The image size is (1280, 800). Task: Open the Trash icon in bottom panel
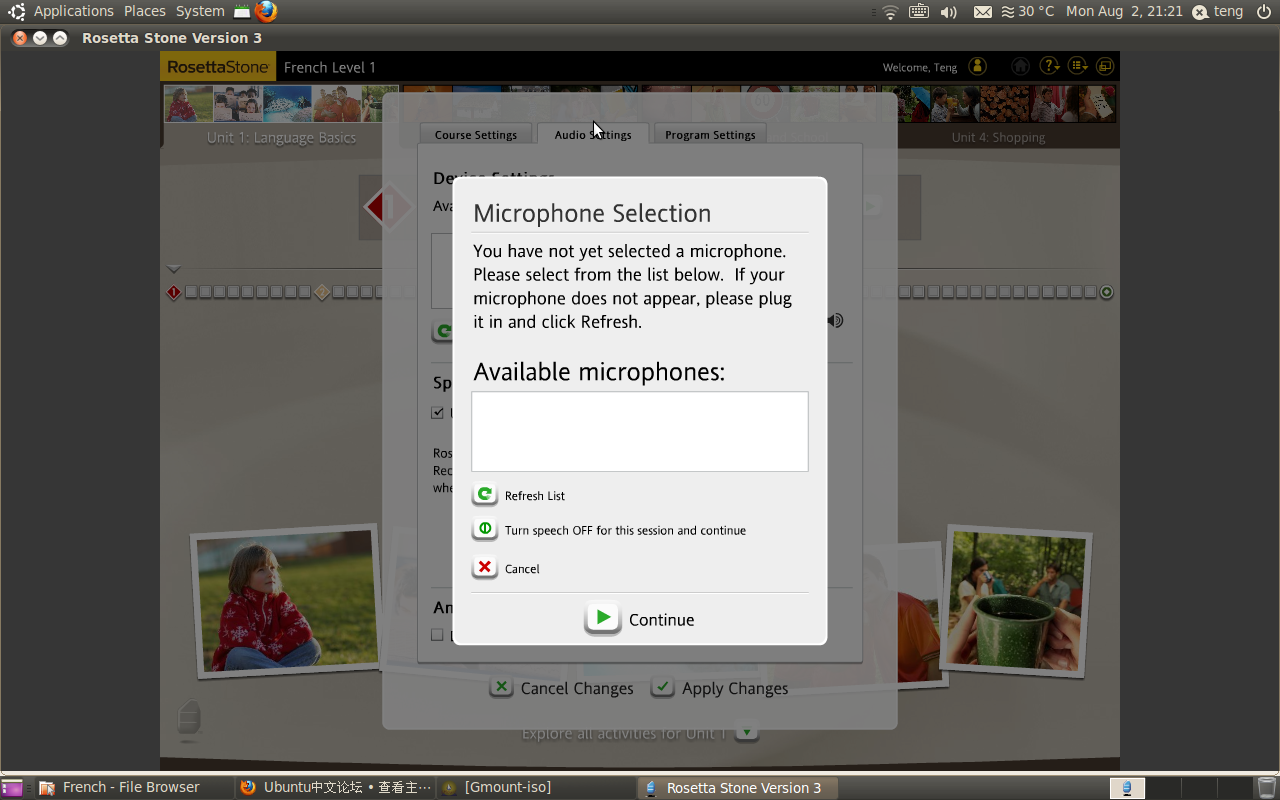1266,788
